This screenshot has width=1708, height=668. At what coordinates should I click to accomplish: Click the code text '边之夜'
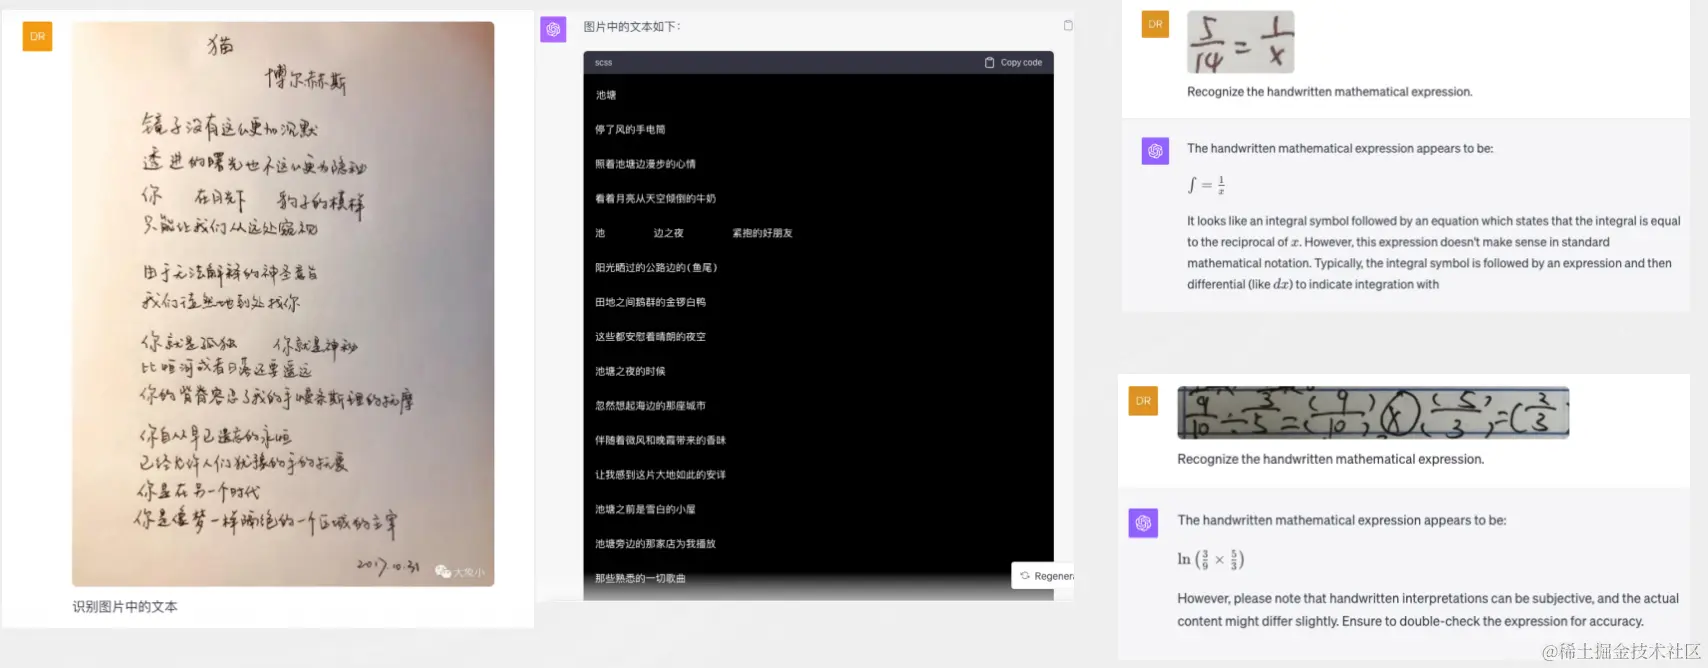click(668, 233)
